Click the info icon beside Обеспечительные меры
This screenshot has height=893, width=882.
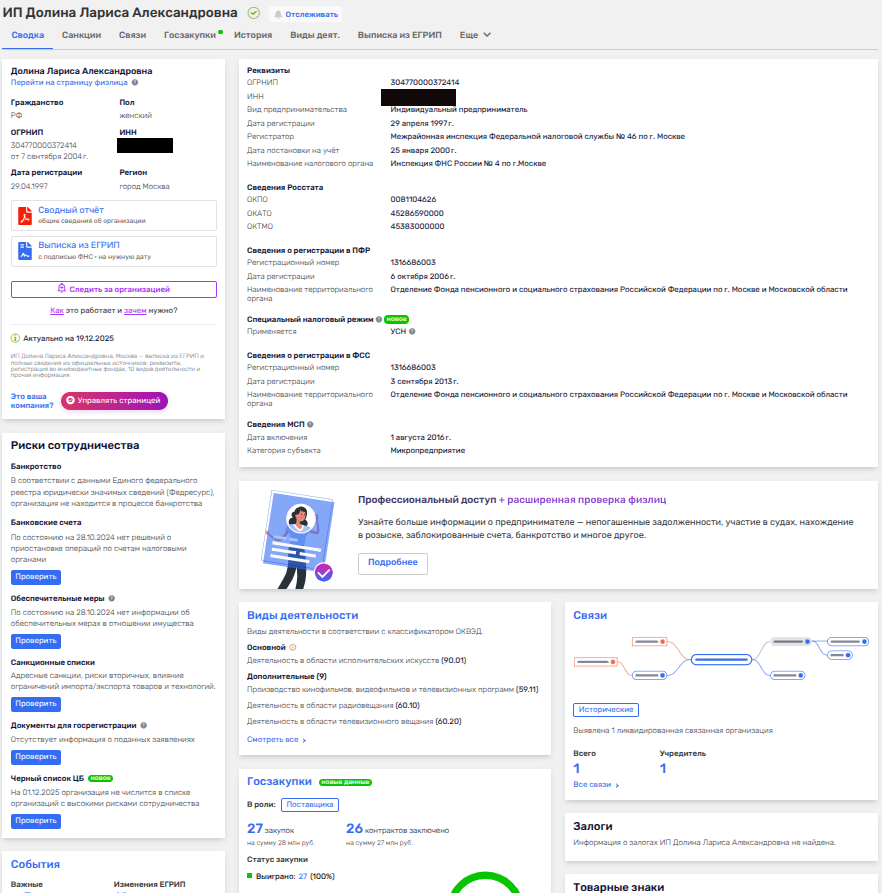pyautogui.click(x=112, y=598)
